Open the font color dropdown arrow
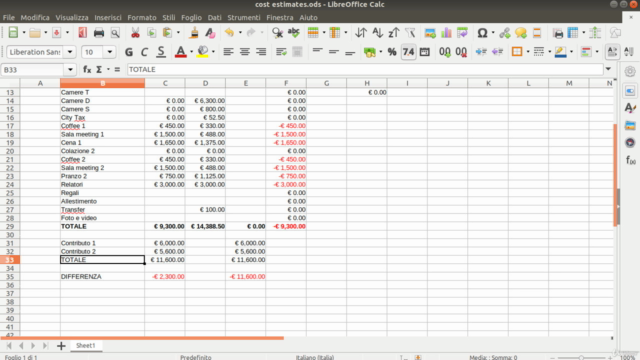 tap(191, 52)
